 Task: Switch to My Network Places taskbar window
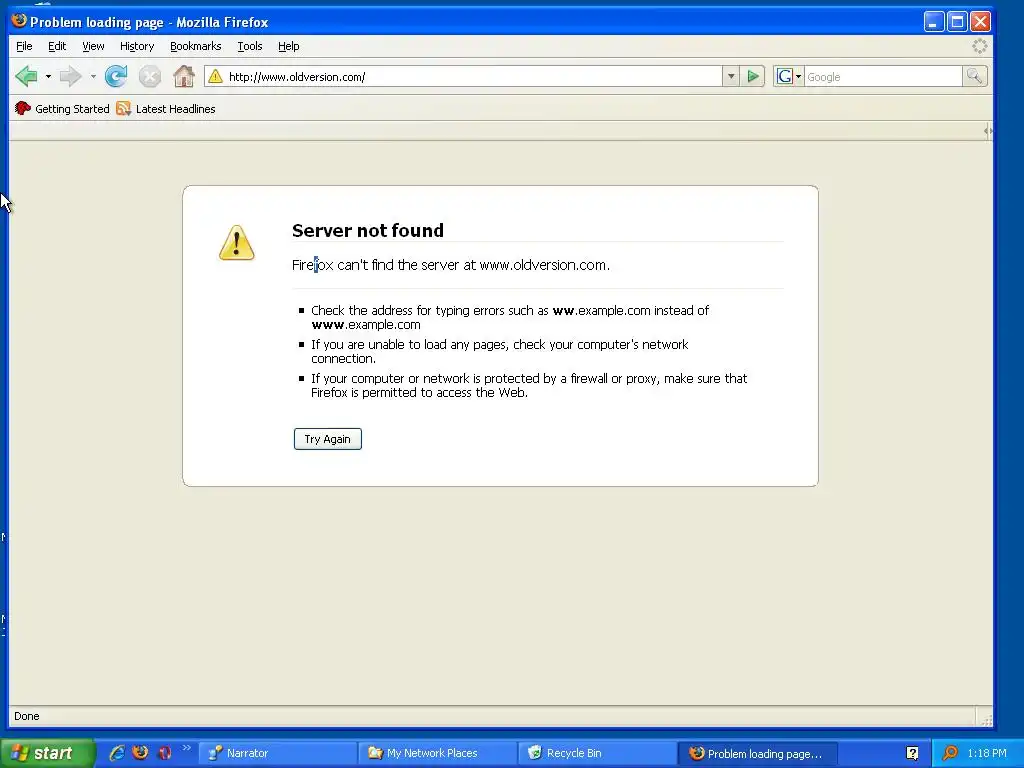coord(436,753)
